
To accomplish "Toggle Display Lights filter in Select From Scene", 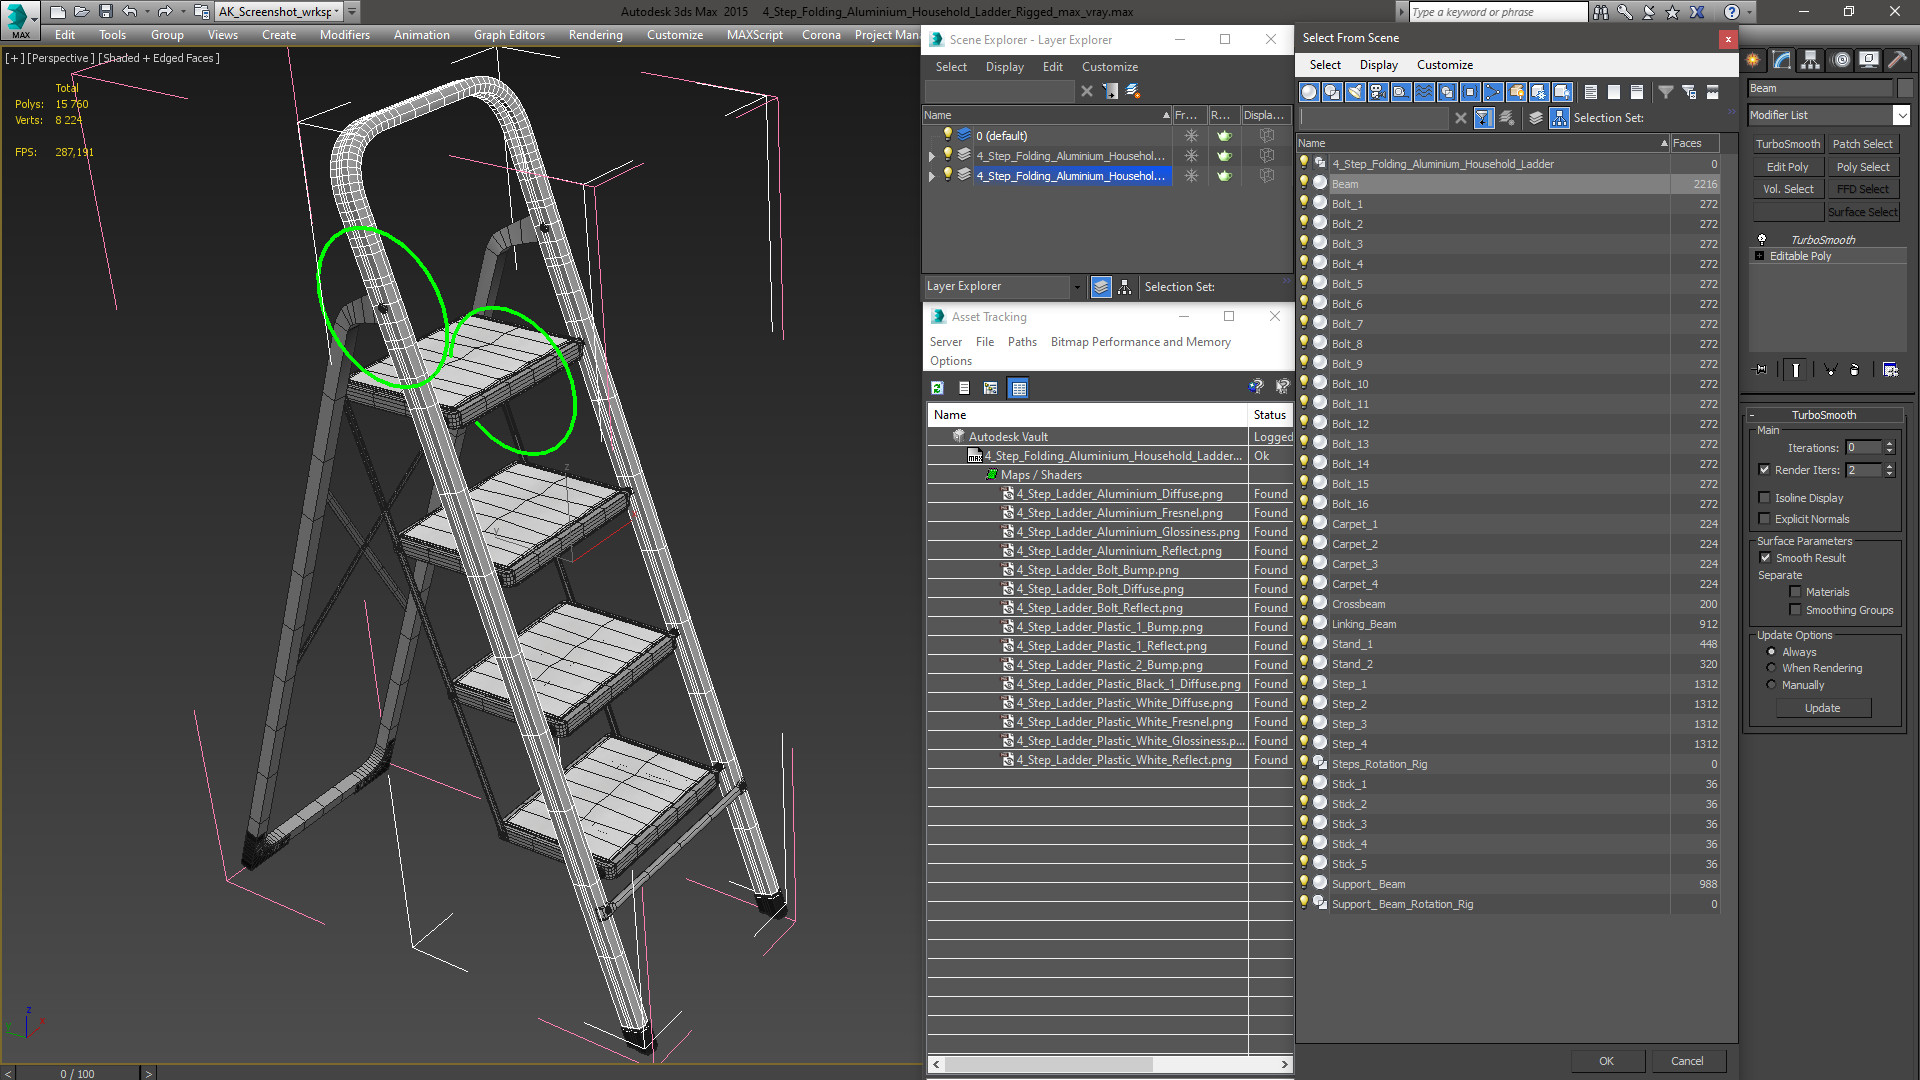I will click(1355, 92).
